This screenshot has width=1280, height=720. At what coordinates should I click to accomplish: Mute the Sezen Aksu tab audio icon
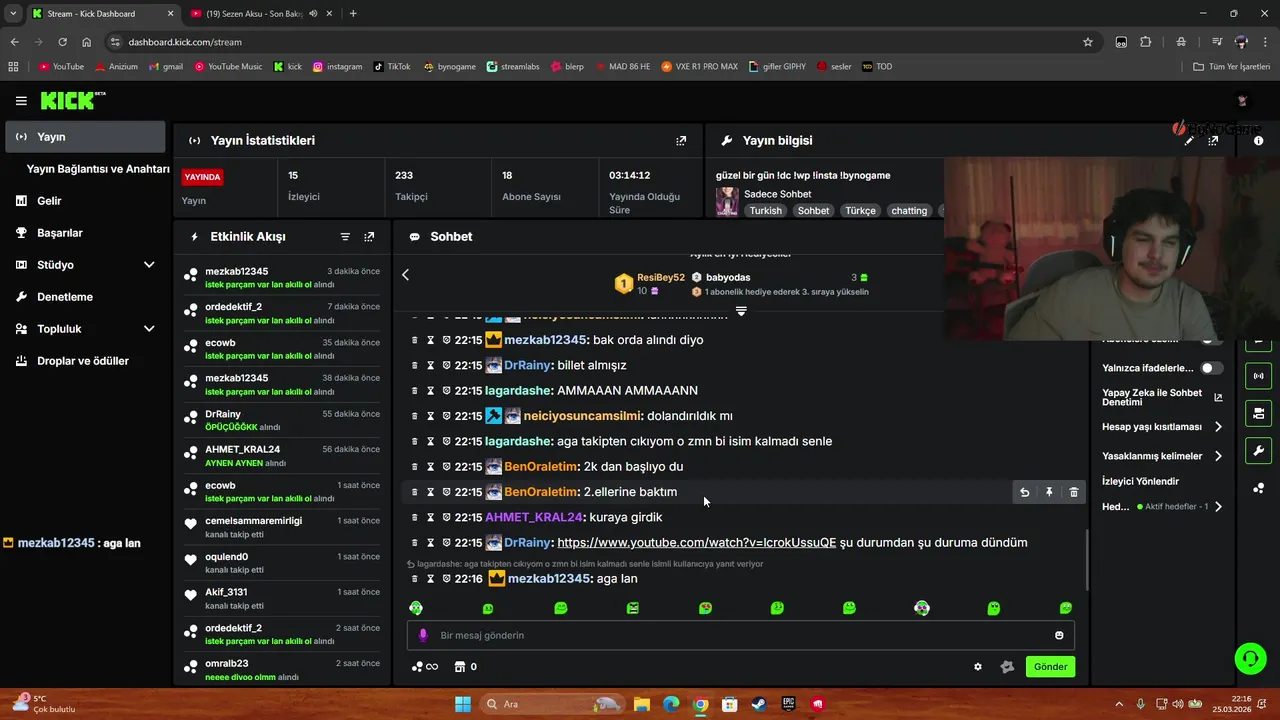[313, 14]
